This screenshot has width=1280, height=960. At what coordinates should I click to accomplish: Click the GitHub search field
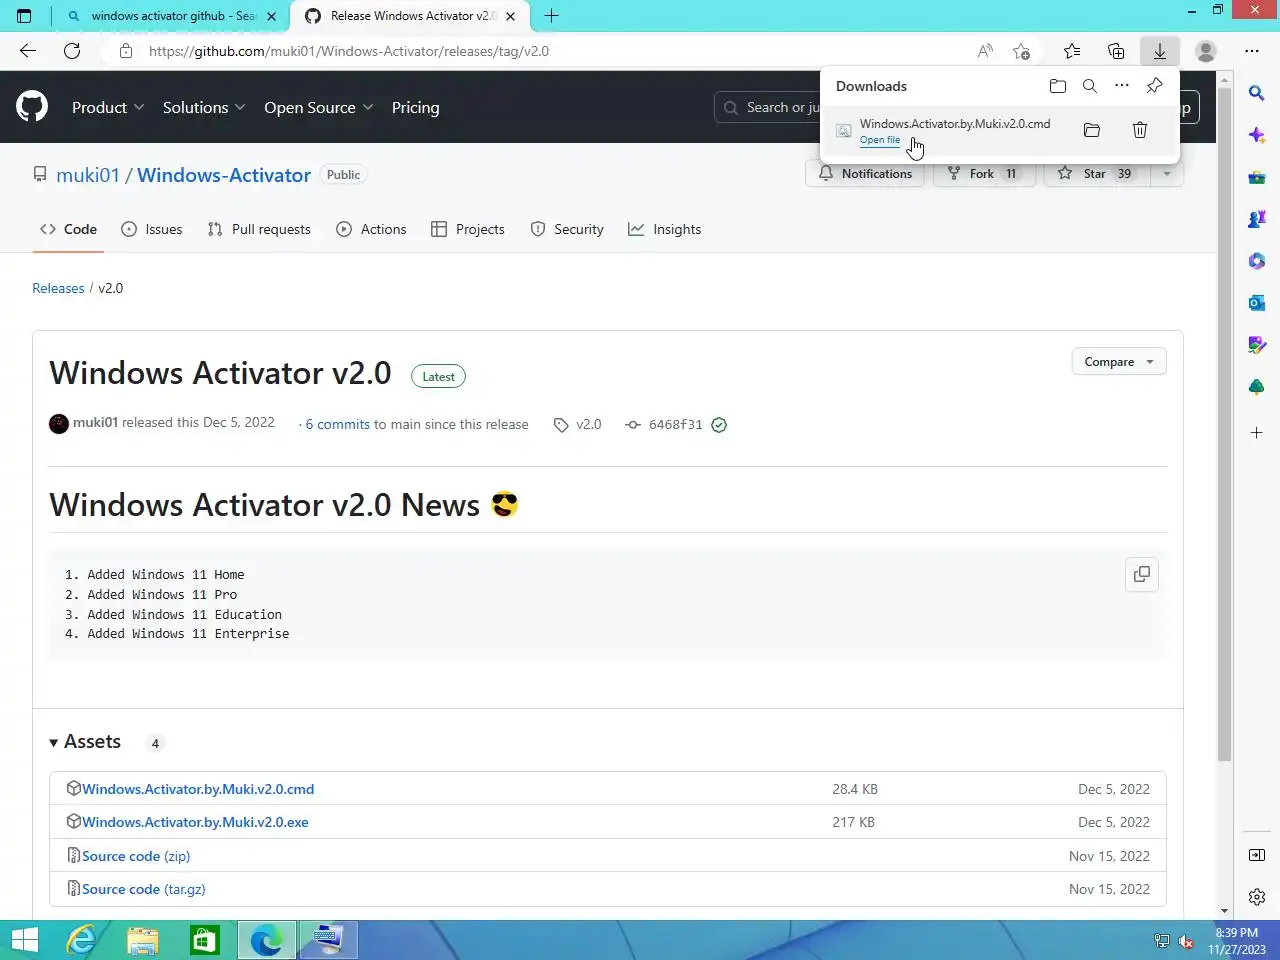(768, 108)
